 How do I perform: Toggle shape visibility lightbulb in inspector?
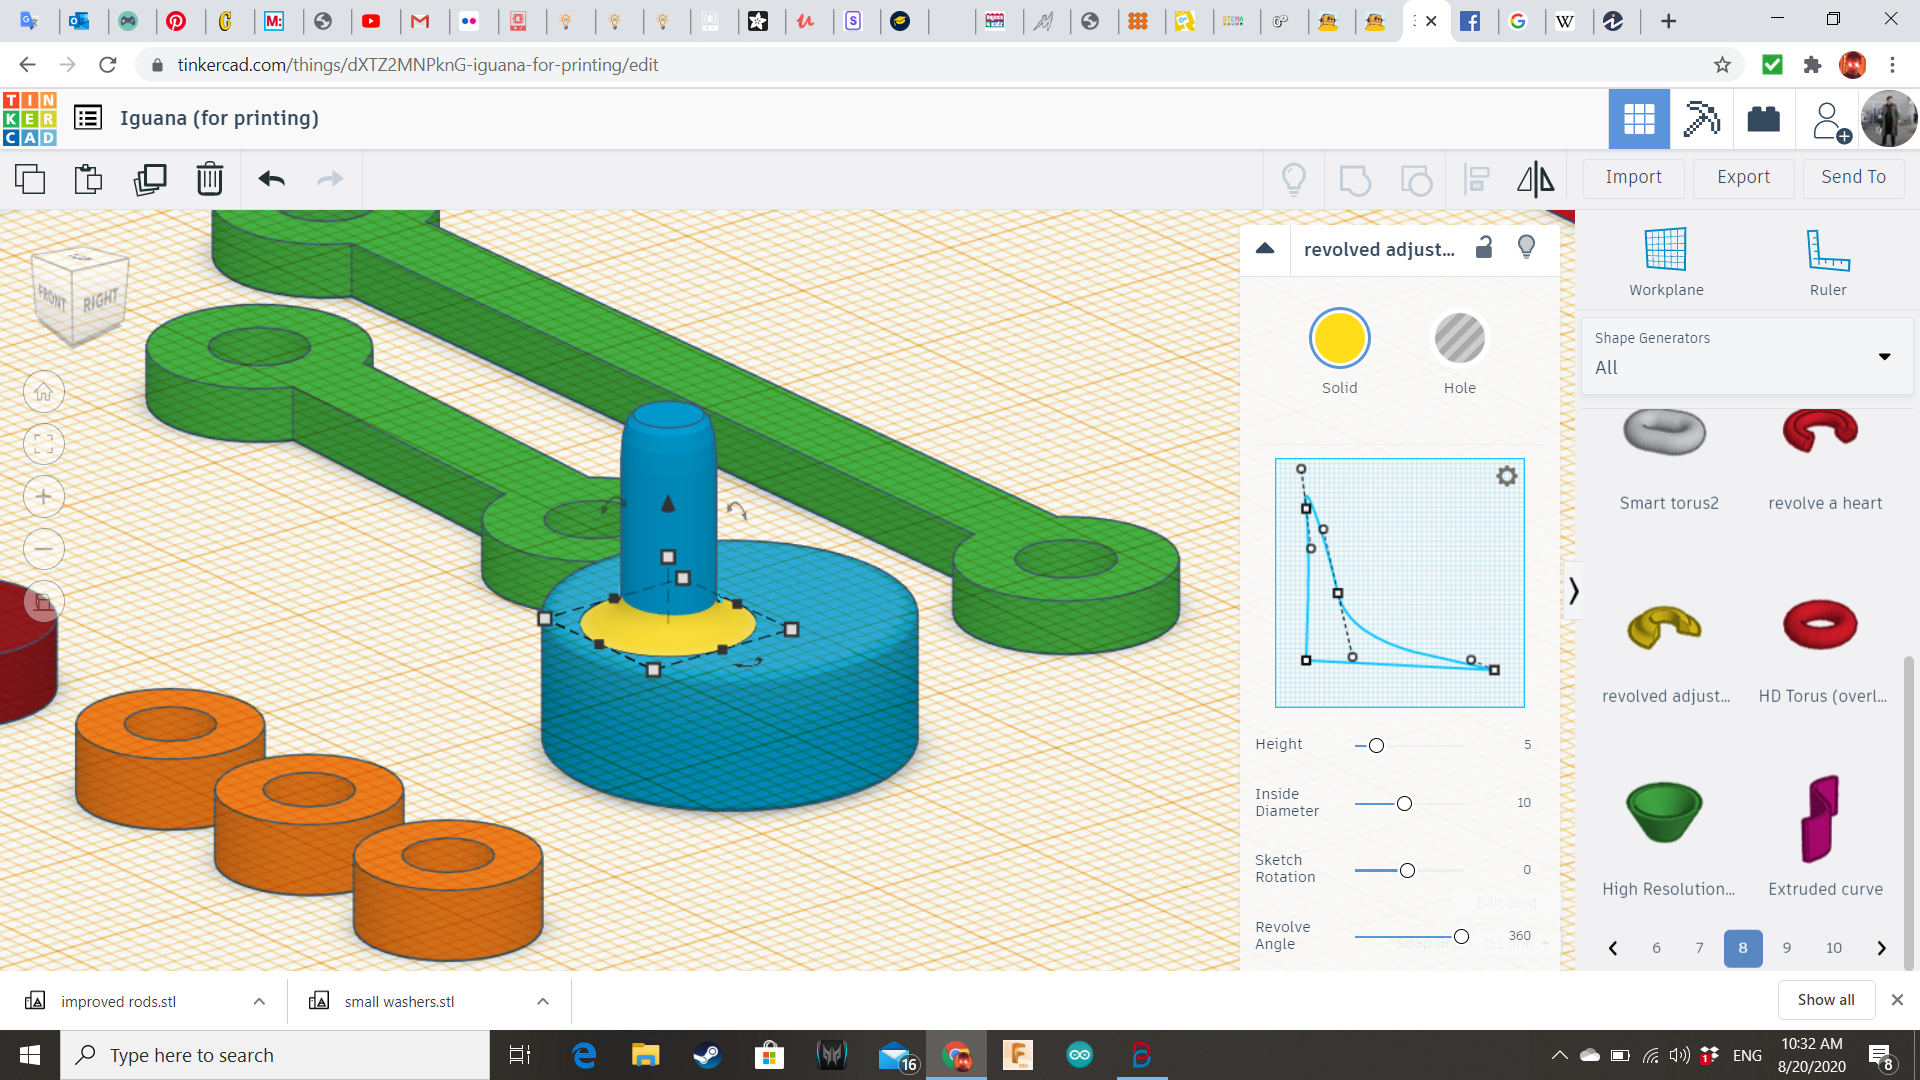pyautogui.click(x=1526, y=247)
